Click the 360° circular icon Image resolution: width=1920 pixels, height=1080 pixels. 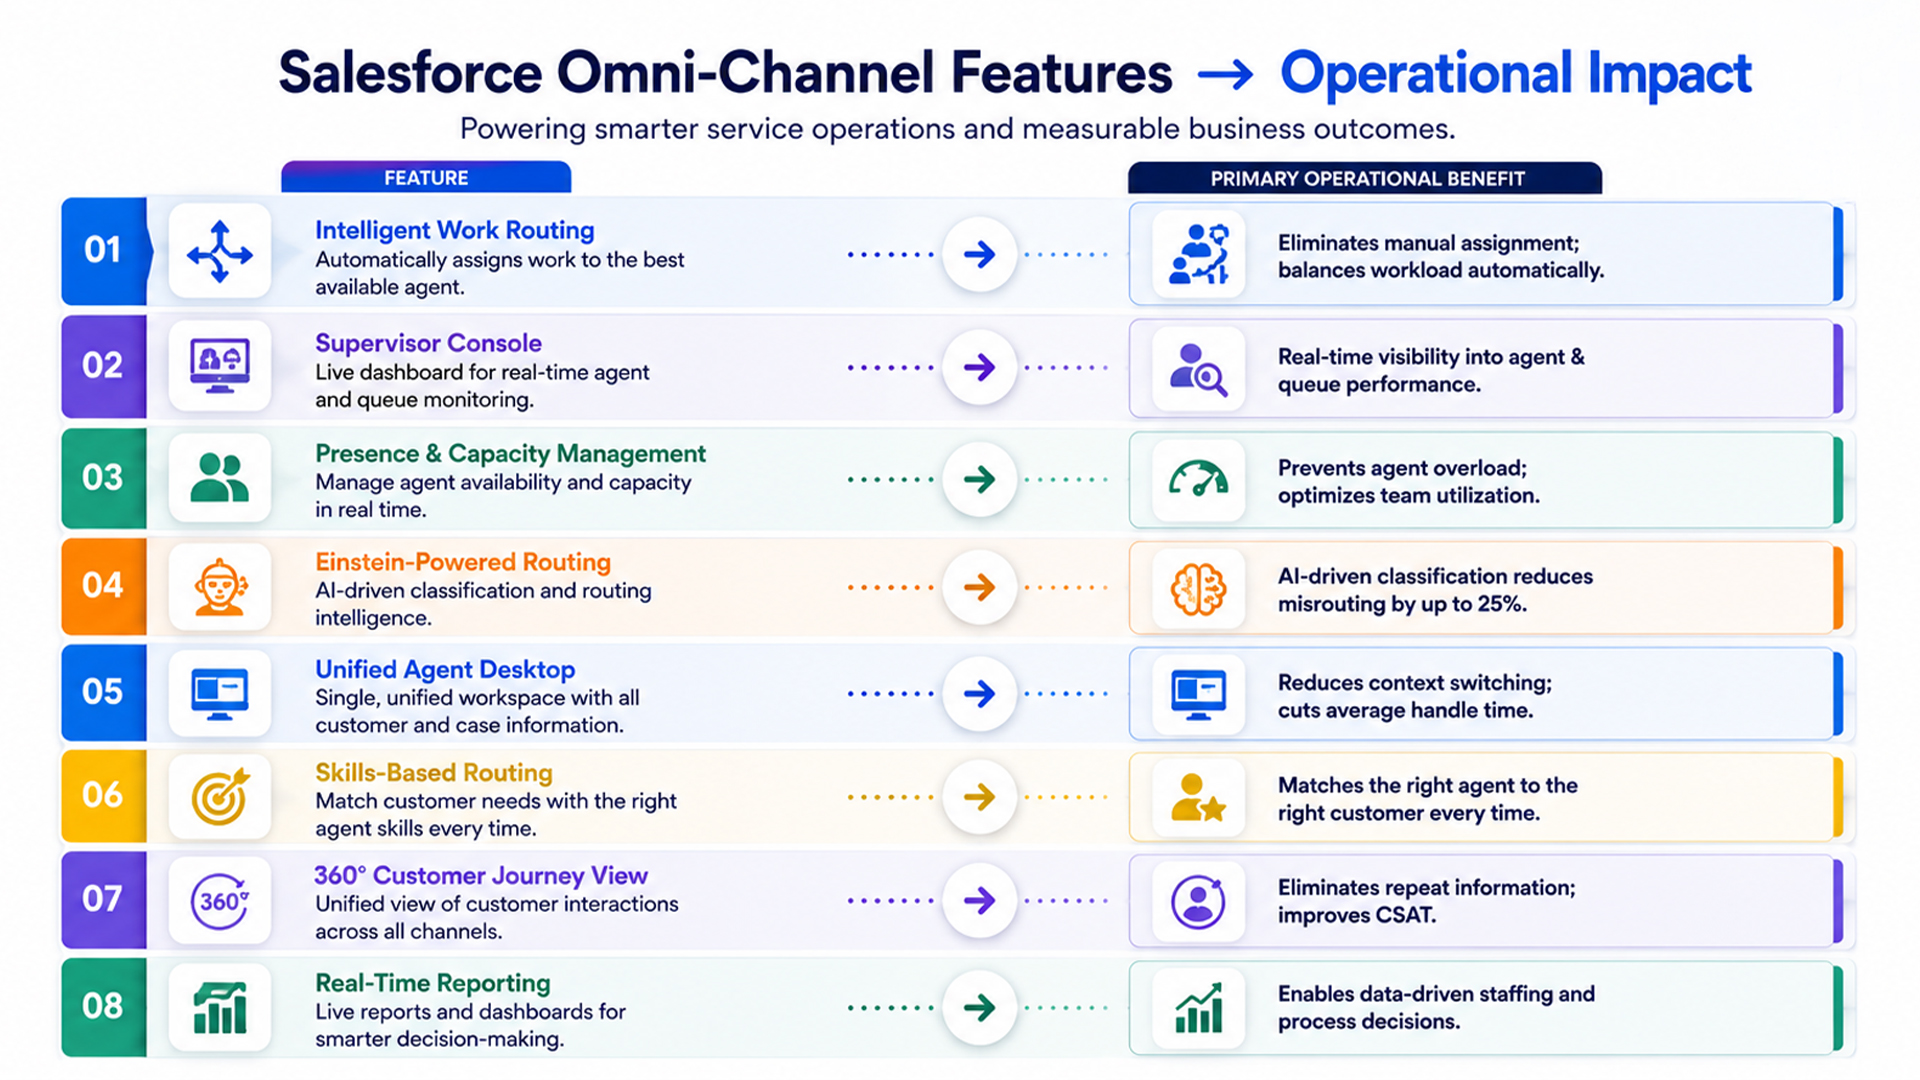pyautogui.click(x=220, y=901)
